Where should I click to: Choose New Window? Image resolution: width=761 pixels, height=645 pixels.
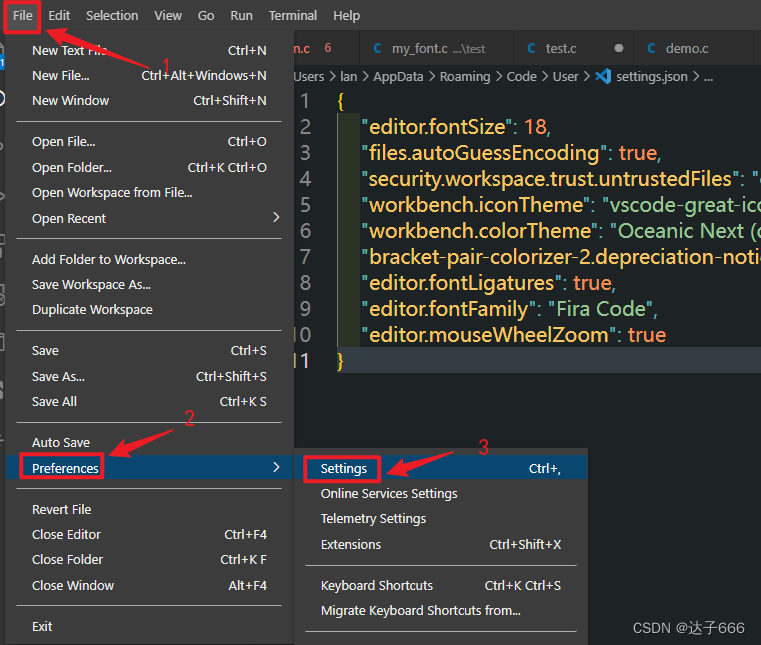pyautogui.click(x=149, y=100)
